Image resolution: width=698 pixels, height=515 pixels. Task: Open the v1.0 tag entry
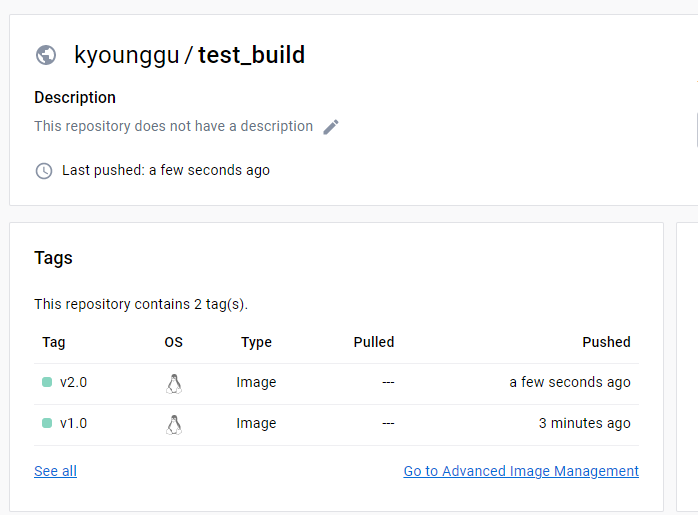pyautogui.click(x=73, y=423)
